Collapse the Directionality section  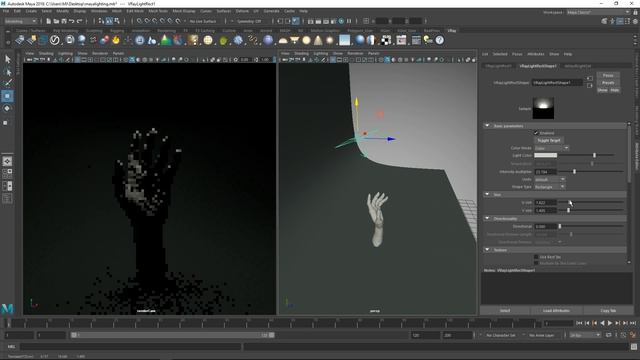coord(487,218)
